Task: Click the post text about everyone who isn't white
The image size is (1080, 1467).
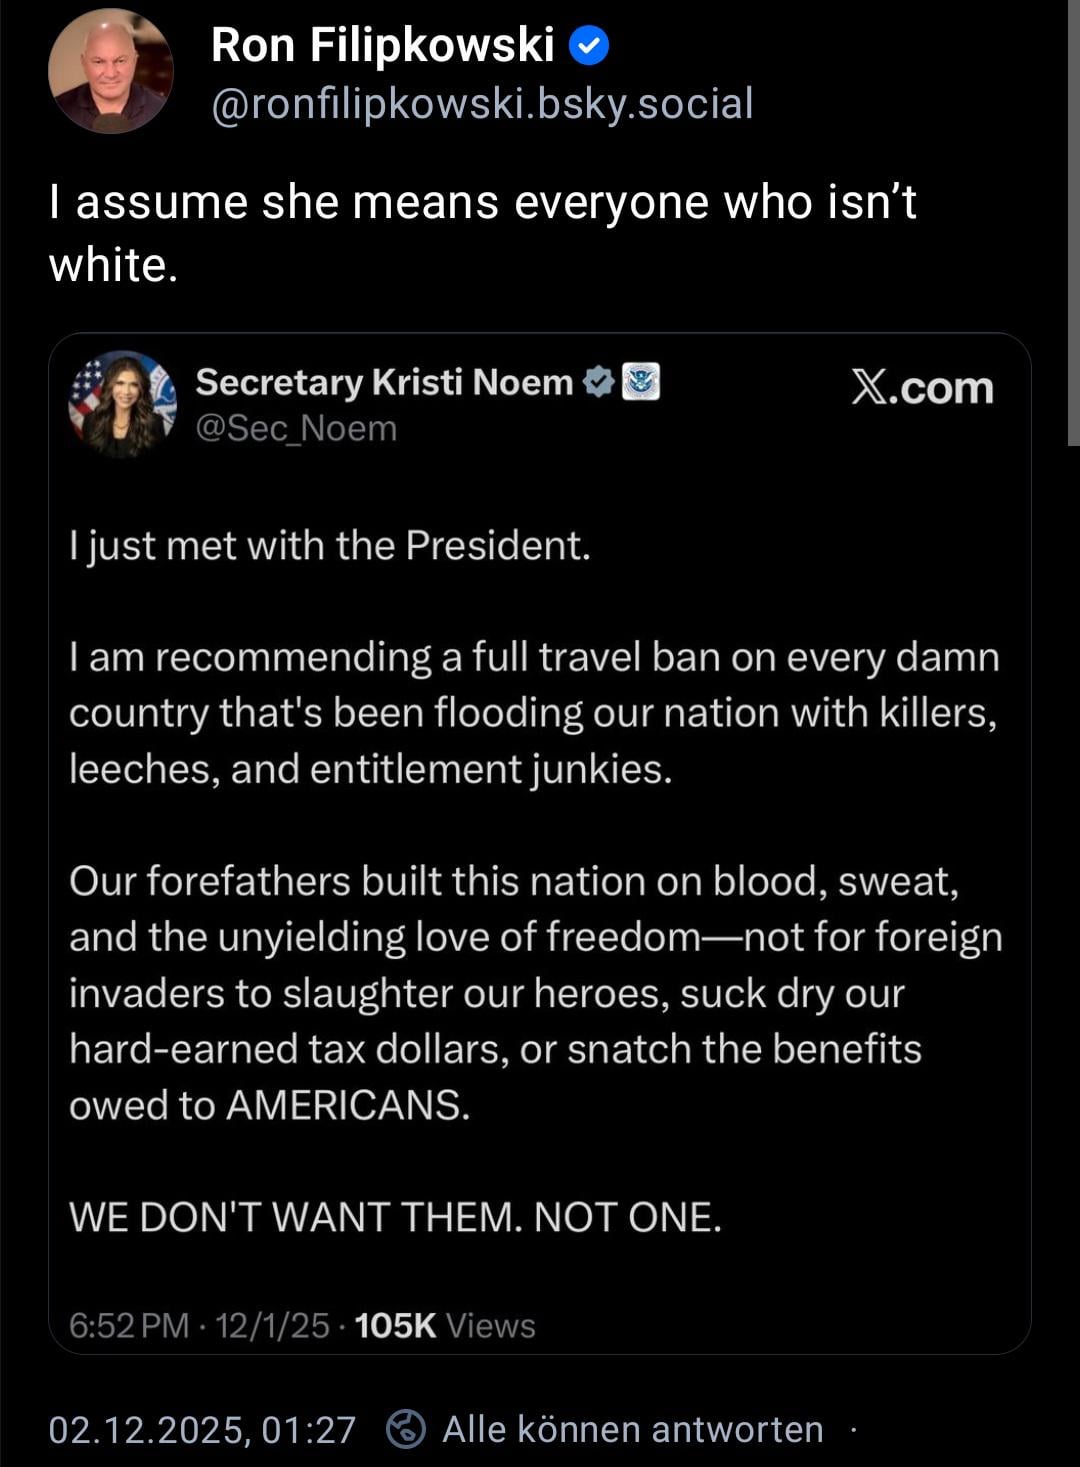Action: coord(482,233)
